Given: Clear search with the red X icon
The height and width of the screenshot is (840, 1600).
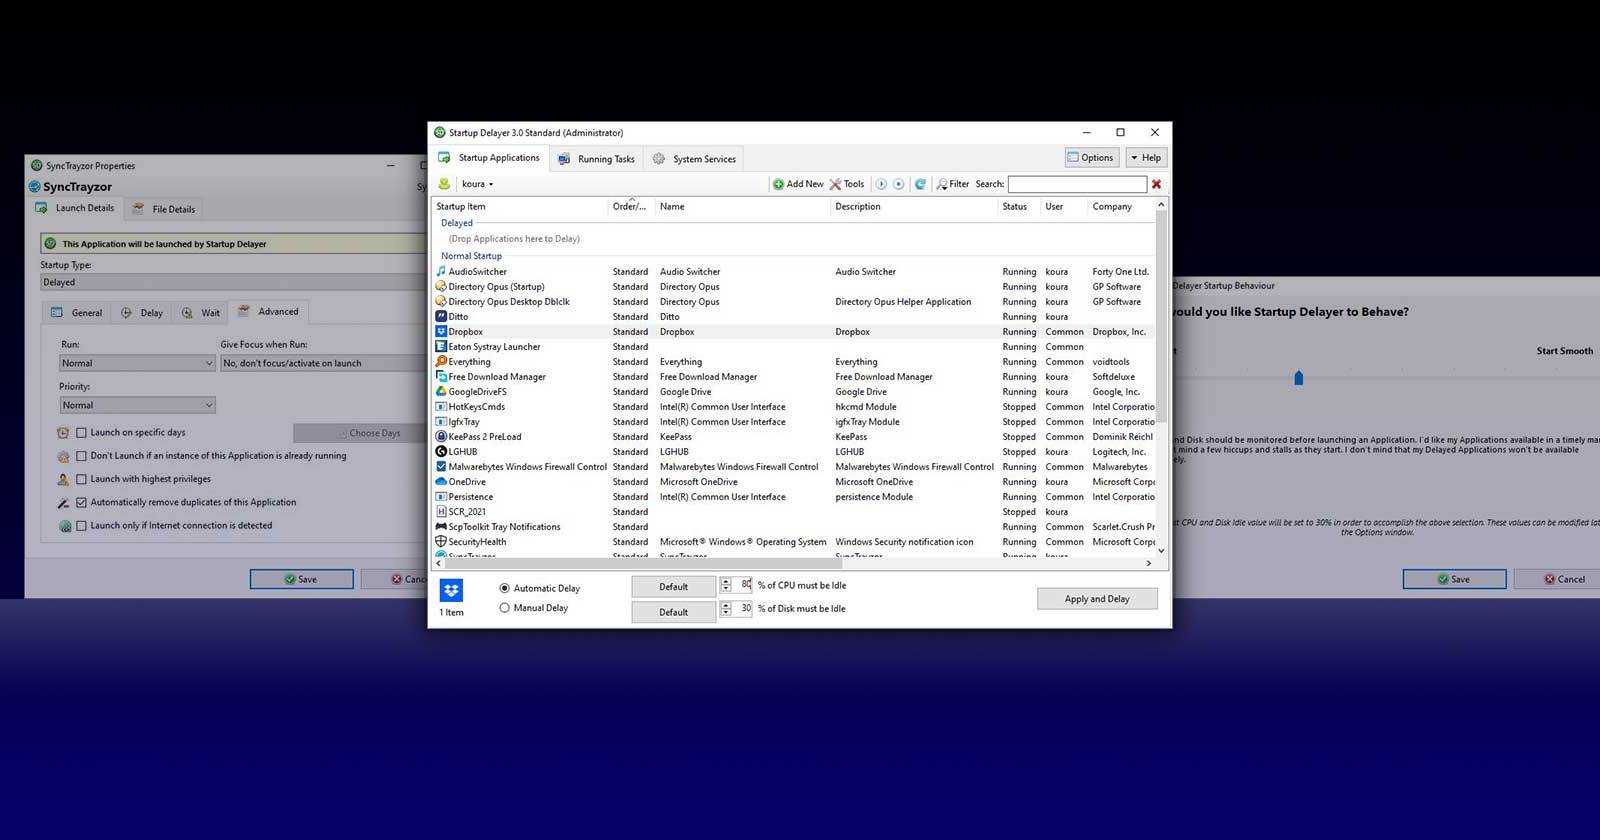Looking at the screenshot, I should [x=1157, y=184].
